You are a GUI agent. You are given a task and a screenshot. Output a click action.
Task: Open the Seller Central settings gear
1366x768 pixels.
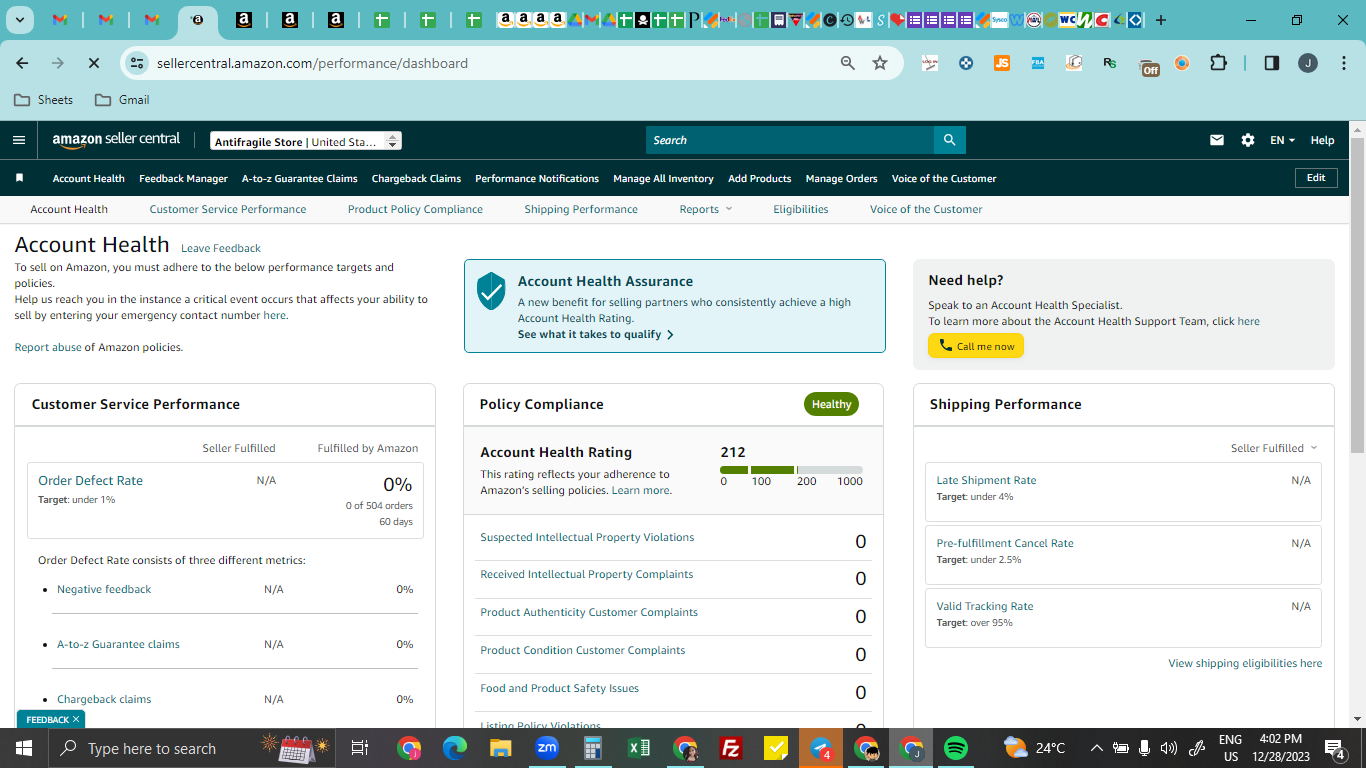point(1248,140)
